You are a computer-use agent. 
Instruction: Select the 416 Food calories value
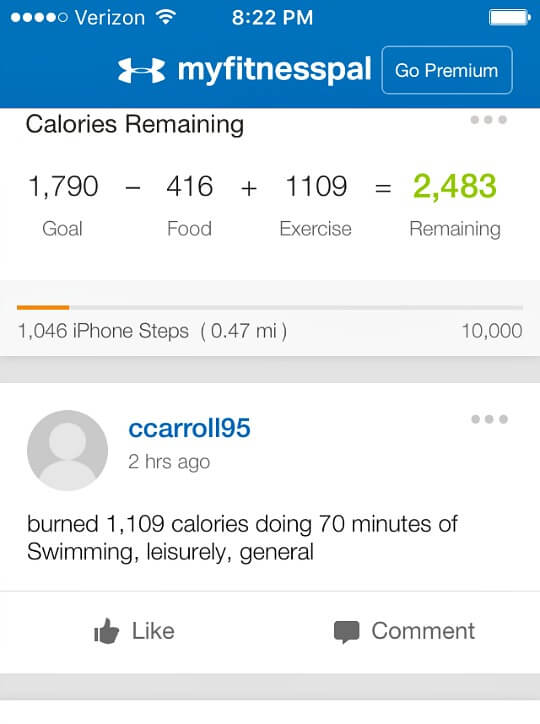pyautogui.click(x=190, y=187)
